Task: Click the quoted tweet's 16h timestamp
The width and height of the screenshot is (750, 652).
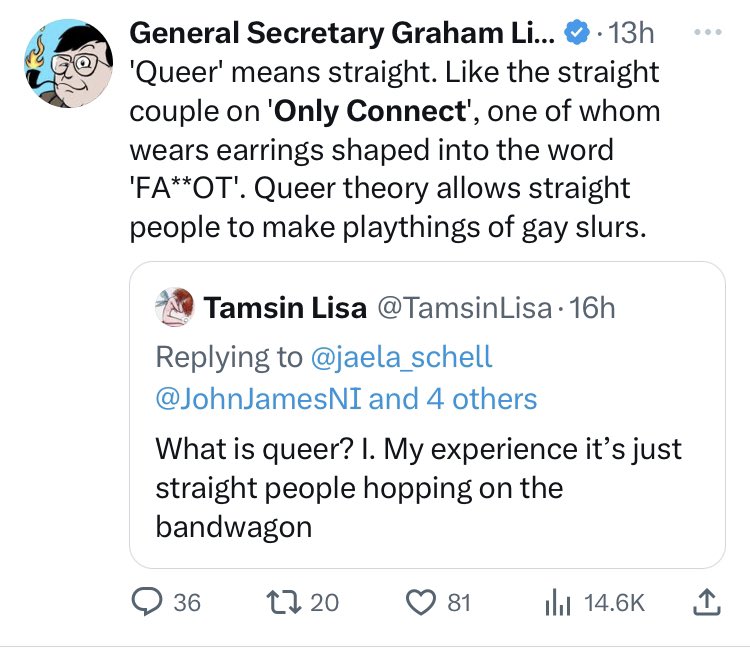Action: (x=592, y=308)
